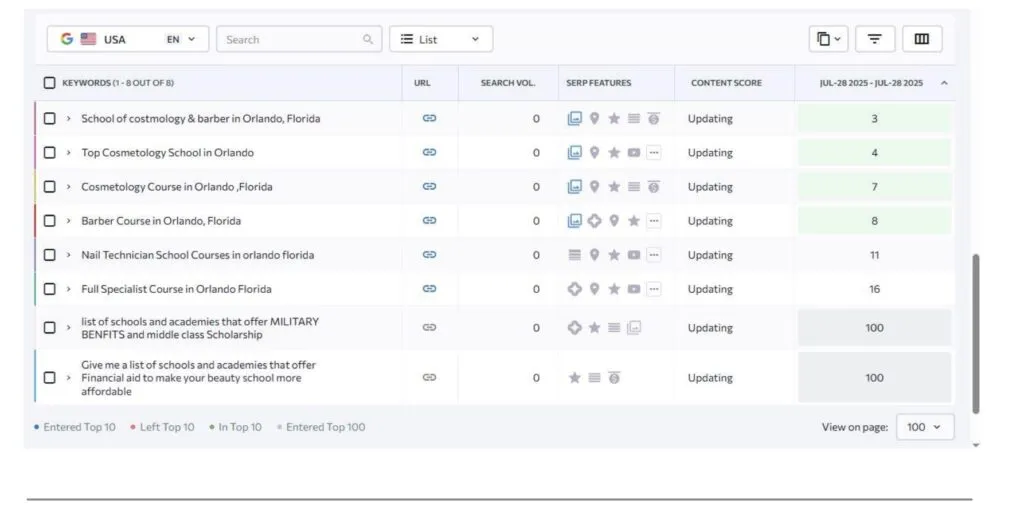The width and height of the screenshot is (1024, 518).
Task: Open URL link for Barber Course row
Action: [429, 220]
